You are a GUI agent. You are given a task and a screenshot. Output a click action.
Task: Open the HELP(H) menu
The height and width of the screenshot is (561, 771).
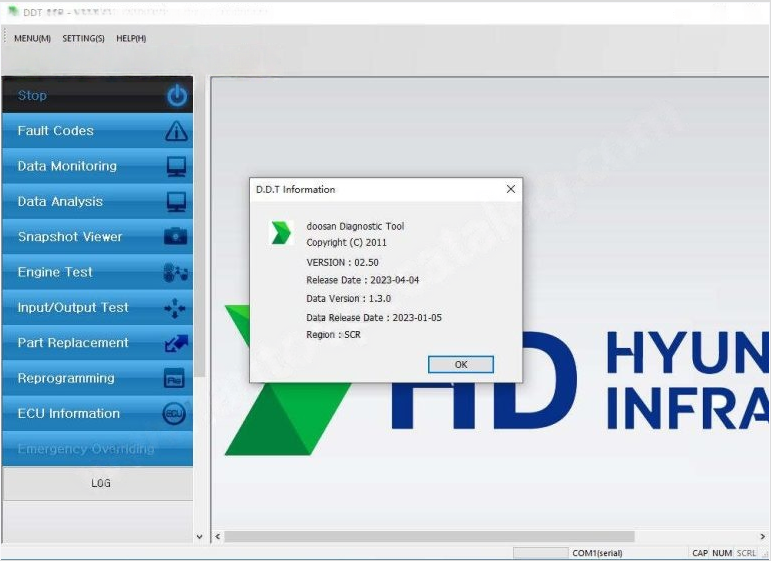click(x=131, y=39)
